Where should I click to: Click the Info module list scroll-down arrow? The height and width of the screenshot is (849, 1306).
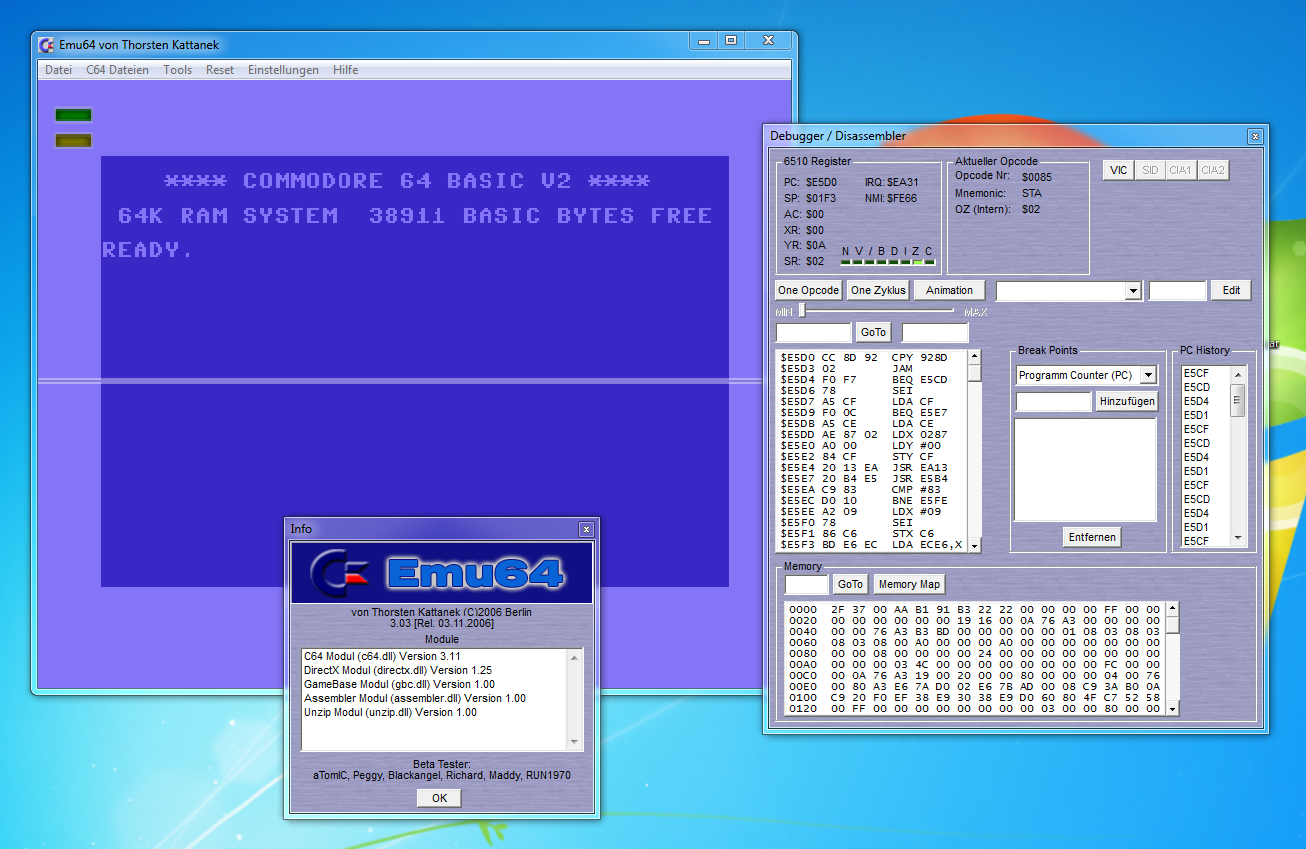[575, 742]
